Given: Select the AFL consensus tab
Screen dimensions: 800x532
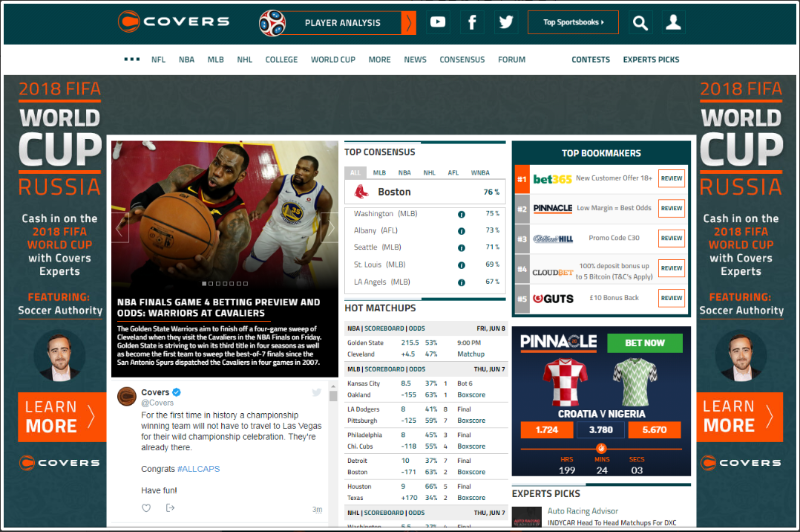Looking at the screenshot, I should 453,172.
